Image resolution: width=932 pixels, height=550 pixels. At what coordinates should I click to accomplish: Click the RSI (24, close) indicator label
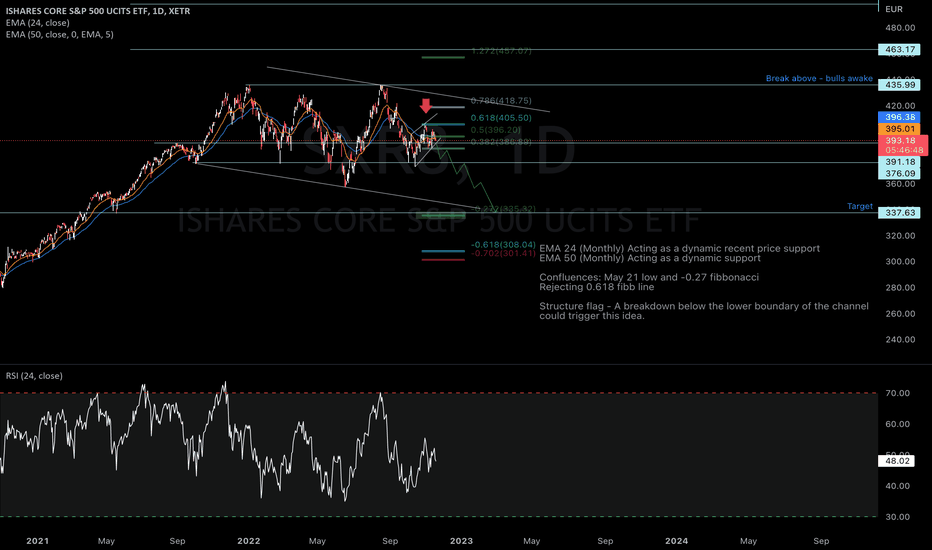(34, 376)
